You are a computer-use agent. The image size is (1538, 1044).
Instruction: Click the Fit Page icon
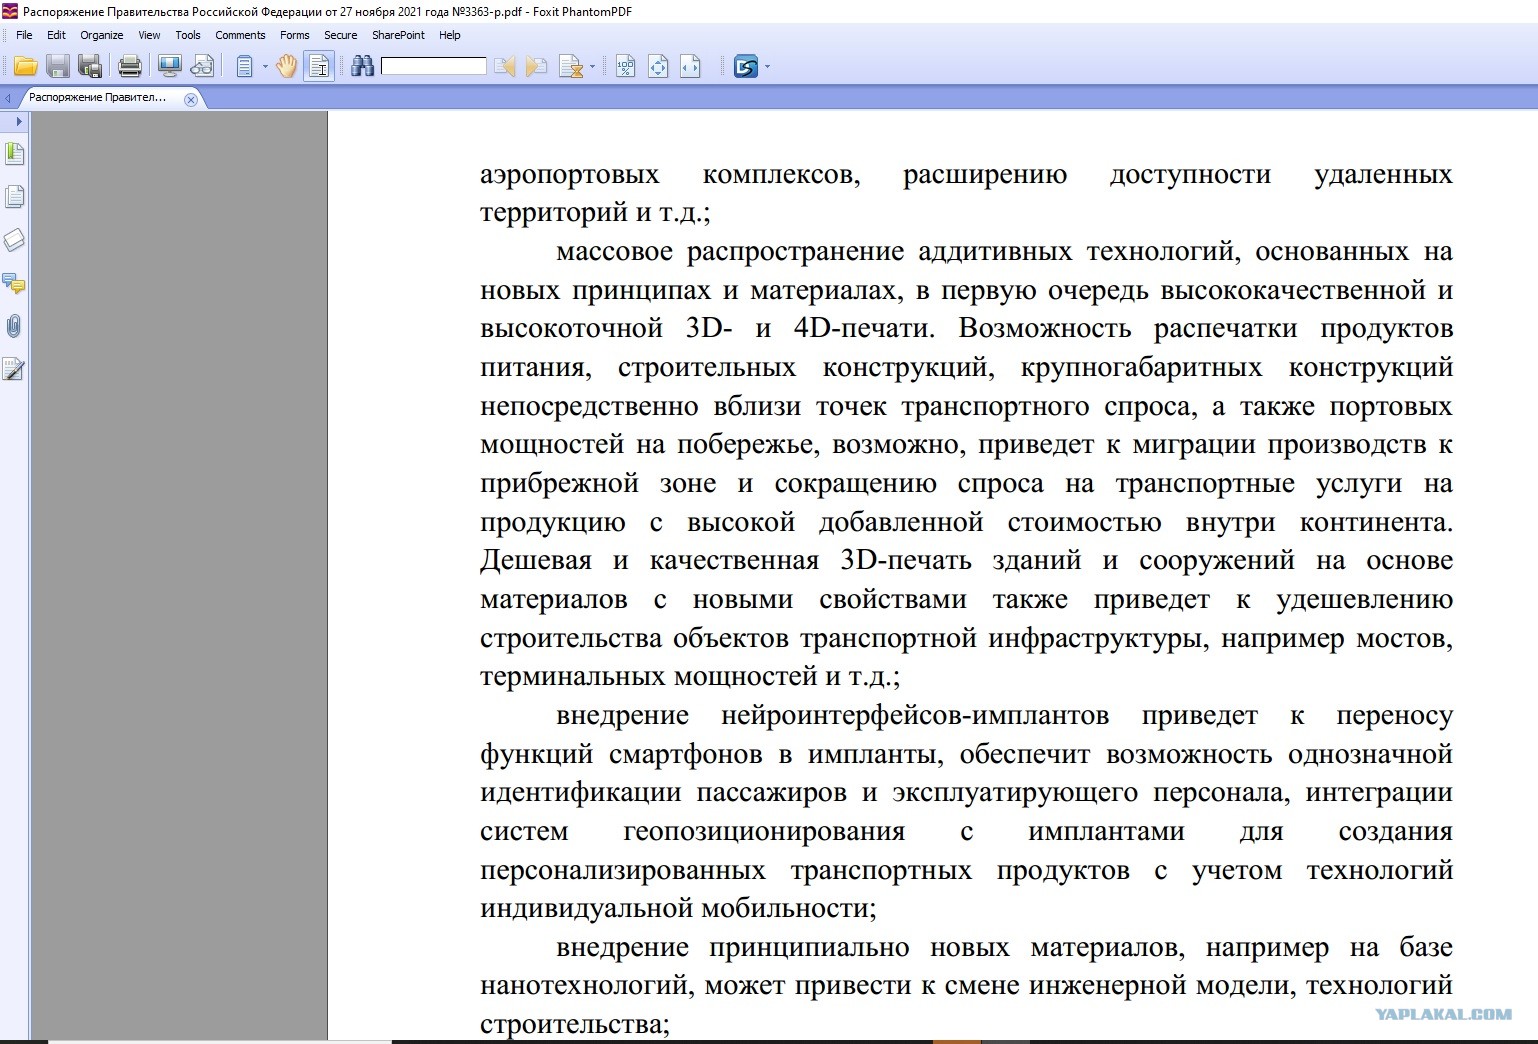(x=658, y=67)
